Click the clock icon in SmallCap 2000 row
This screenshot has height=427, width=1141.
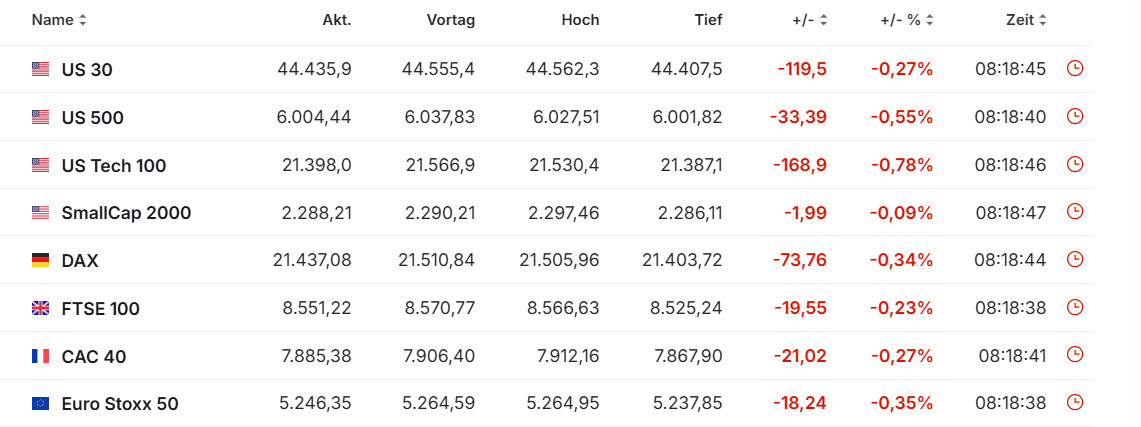pyautogui.click(x=1076, y=212)
